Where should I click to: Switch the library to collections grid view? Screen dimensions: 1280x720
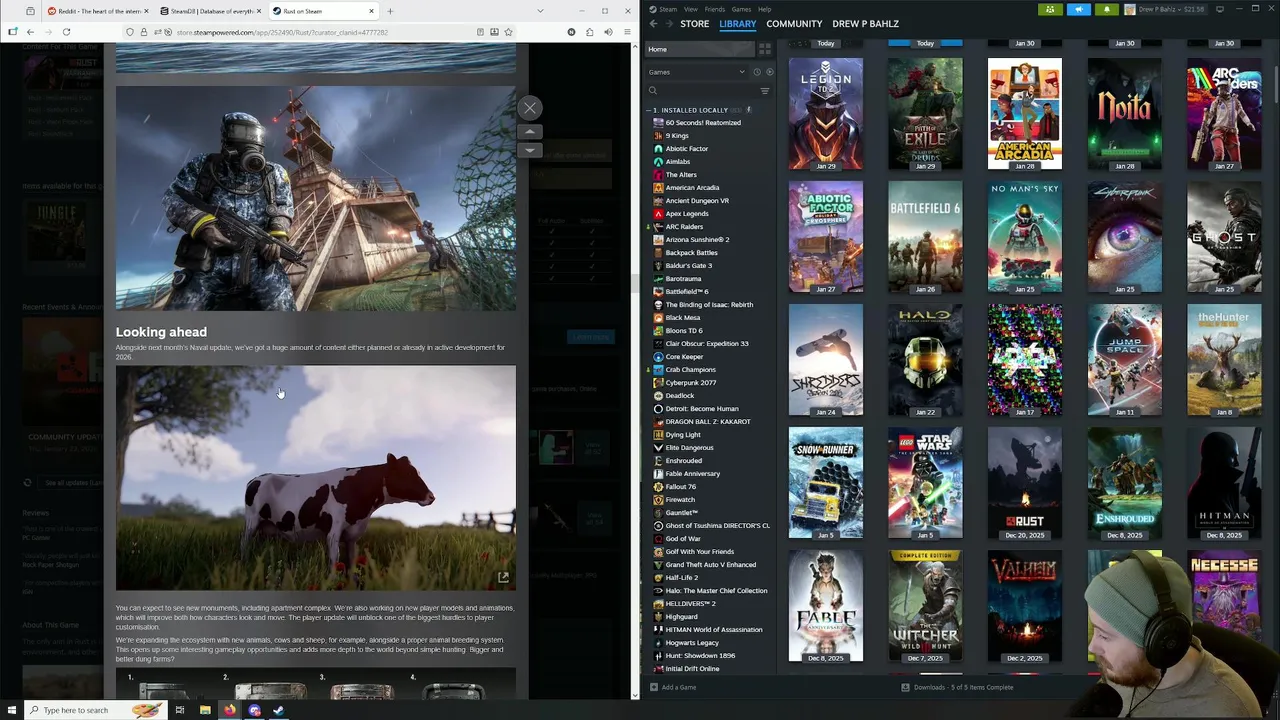765,49
